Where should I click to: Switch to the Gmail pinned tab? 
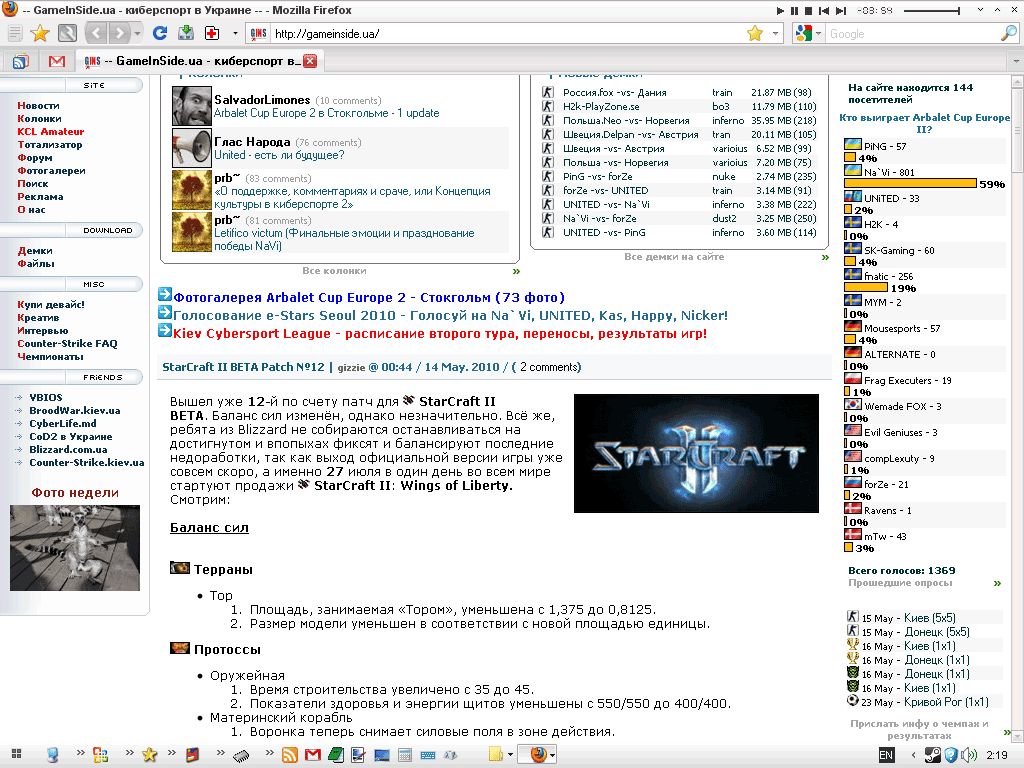pyautogui.click(x=57, y=61)
